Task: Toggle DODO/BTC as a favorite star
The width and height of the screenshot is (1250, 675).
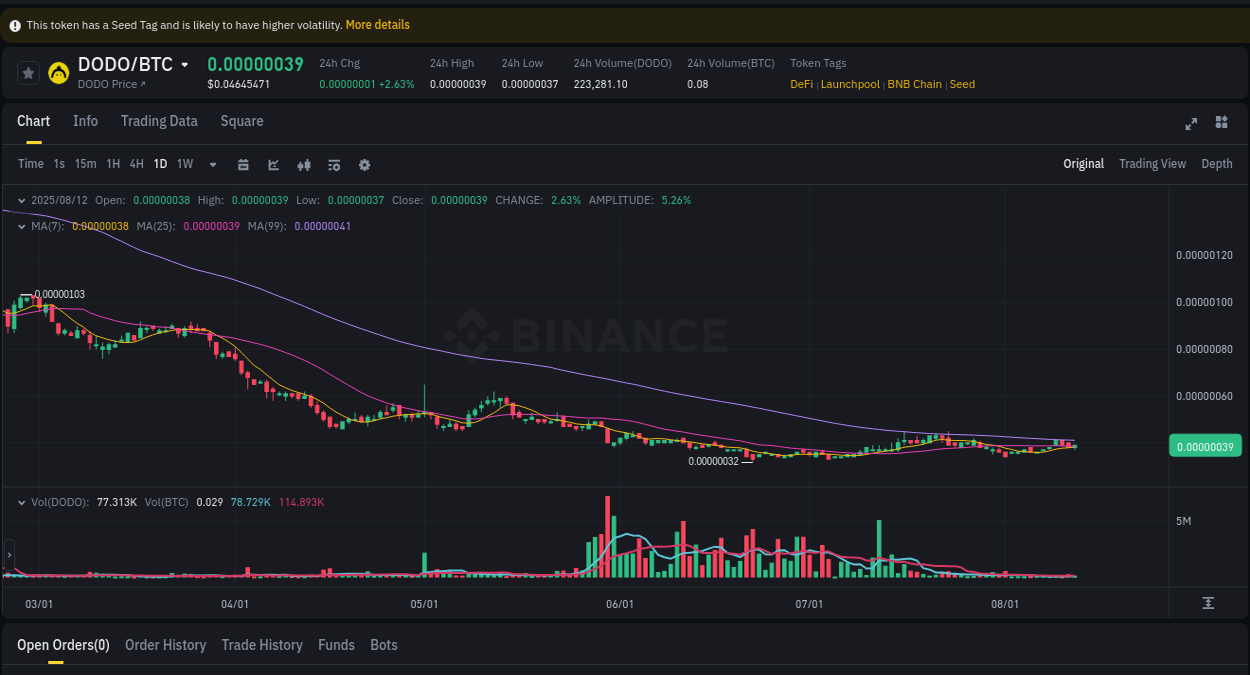Action: (27, 72)
